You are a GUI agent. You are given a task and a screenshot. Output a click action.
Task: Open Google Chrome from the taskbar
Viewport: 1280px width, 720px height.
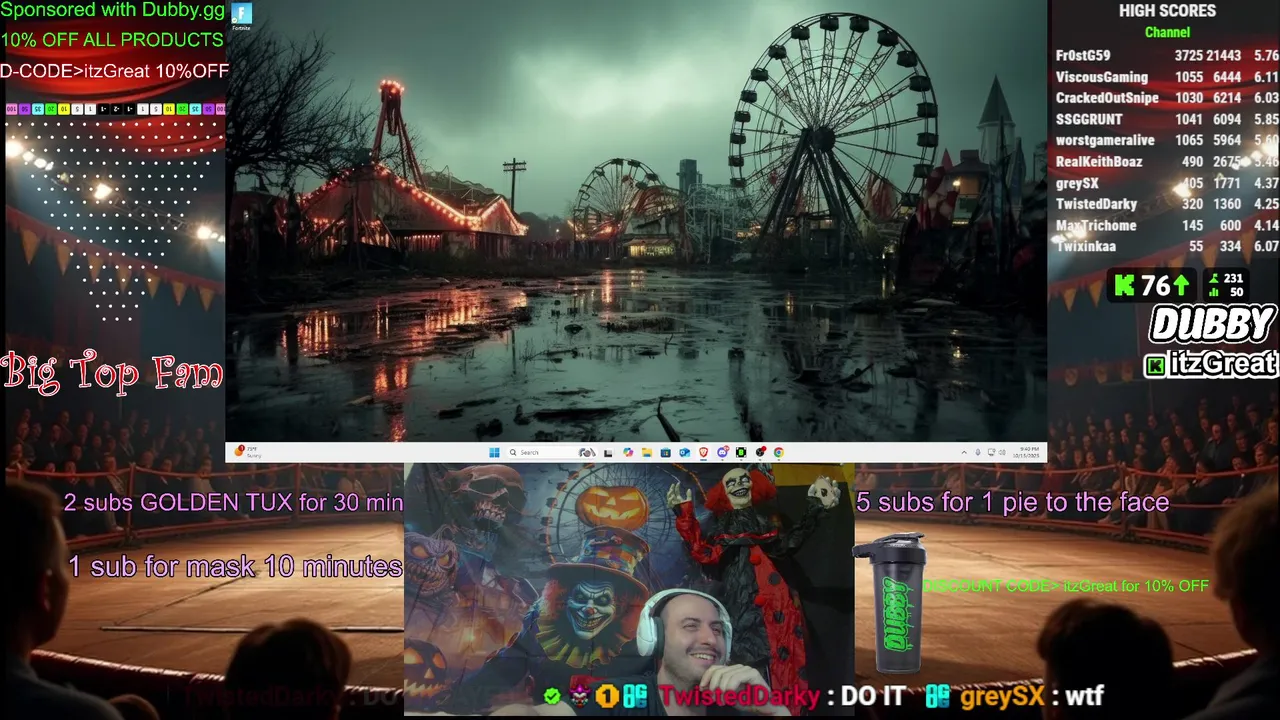(778, 452)
